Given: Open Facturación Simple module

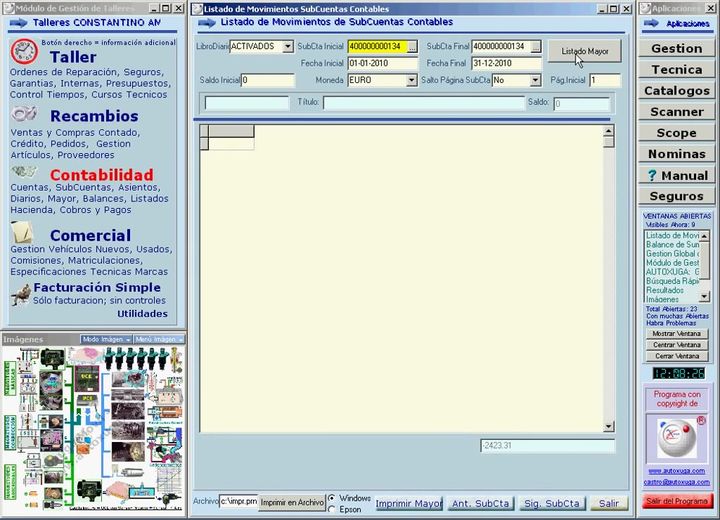Looking at the screenshot, I should tap(97, 288).
